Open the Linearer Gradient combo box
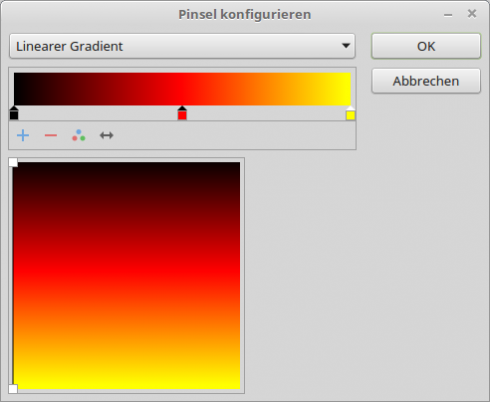The height and width of the screenshot is (402, 490). (x=182, y=46)
